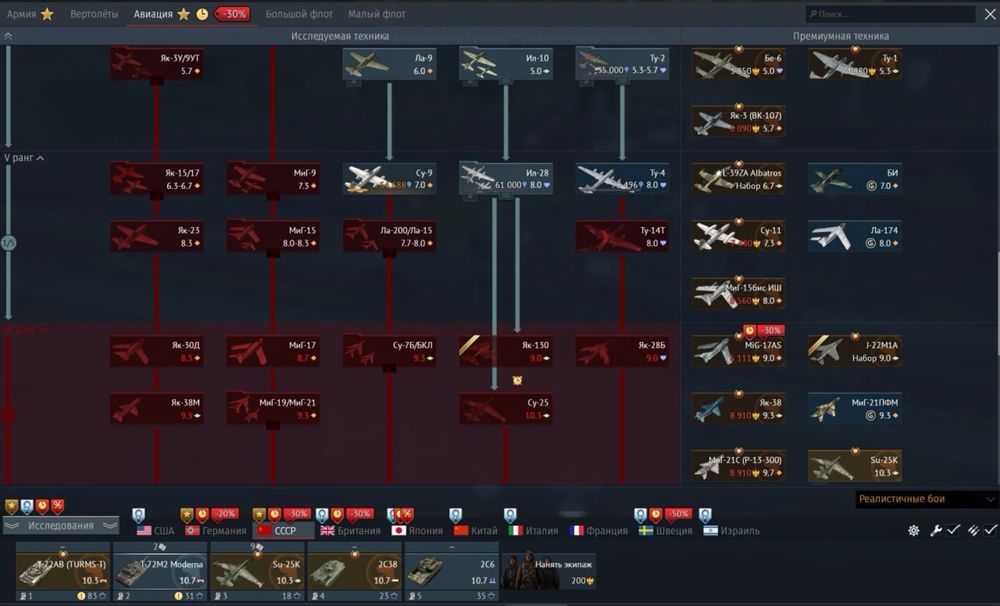Select the Ту-14Т aircraft card

pyautogui.click(x=622, y=236)
